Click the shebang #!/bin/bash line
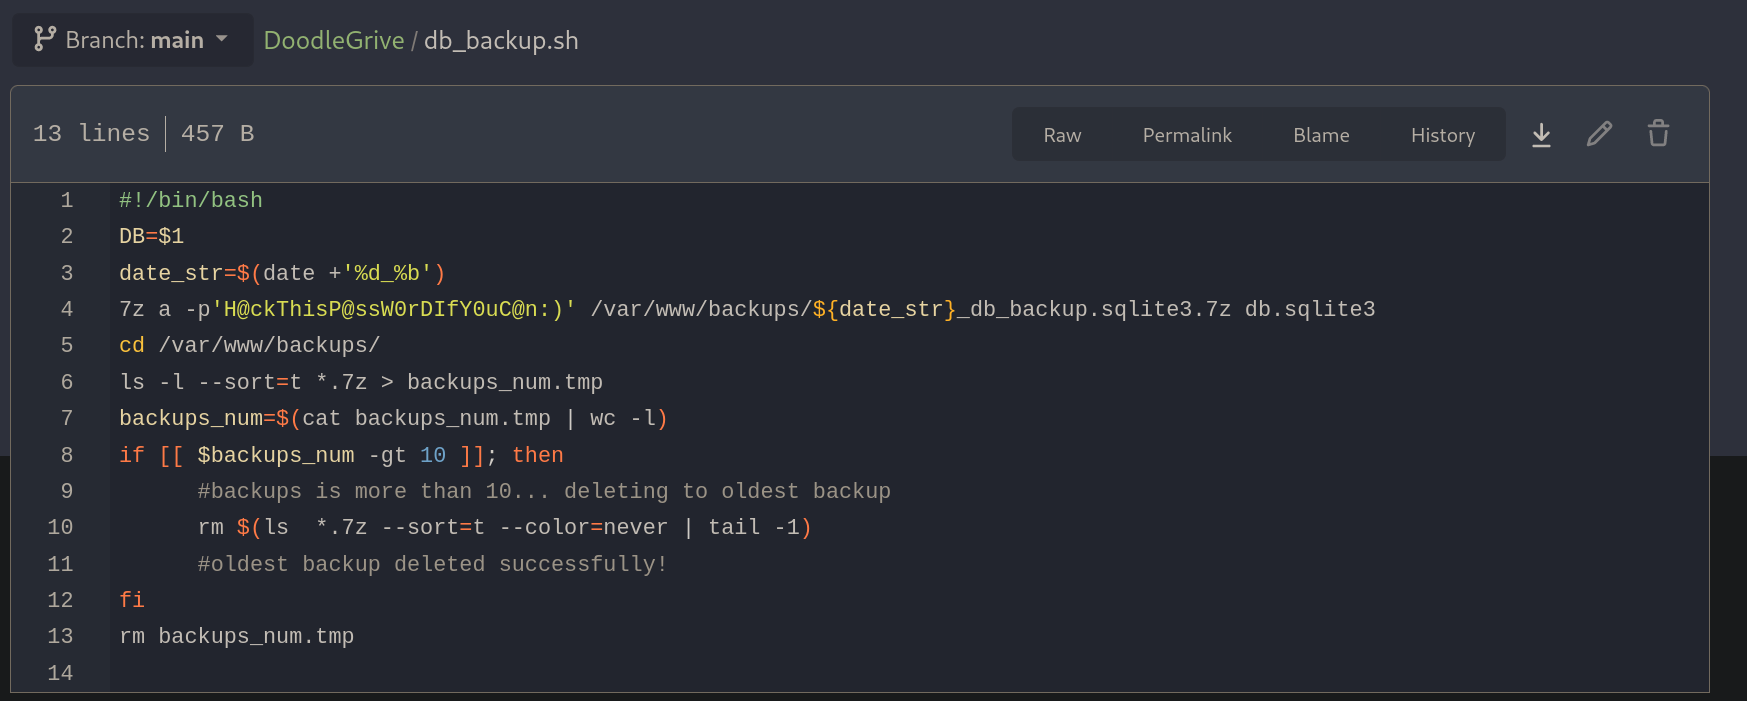Viewport: 1747px width, 701px height. pos(191,200)
